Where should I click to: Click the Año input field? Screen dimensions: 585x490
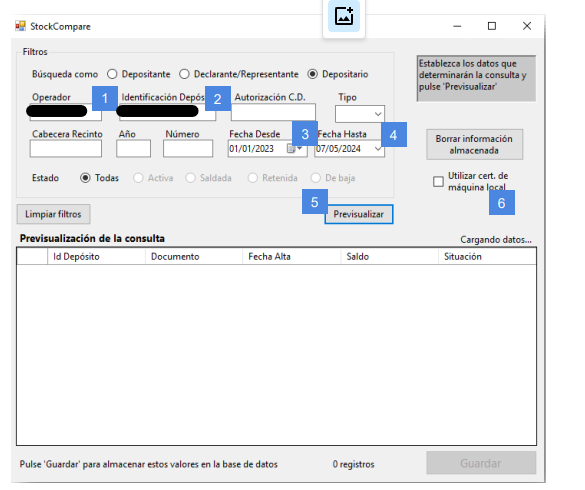tap(134, 149)
